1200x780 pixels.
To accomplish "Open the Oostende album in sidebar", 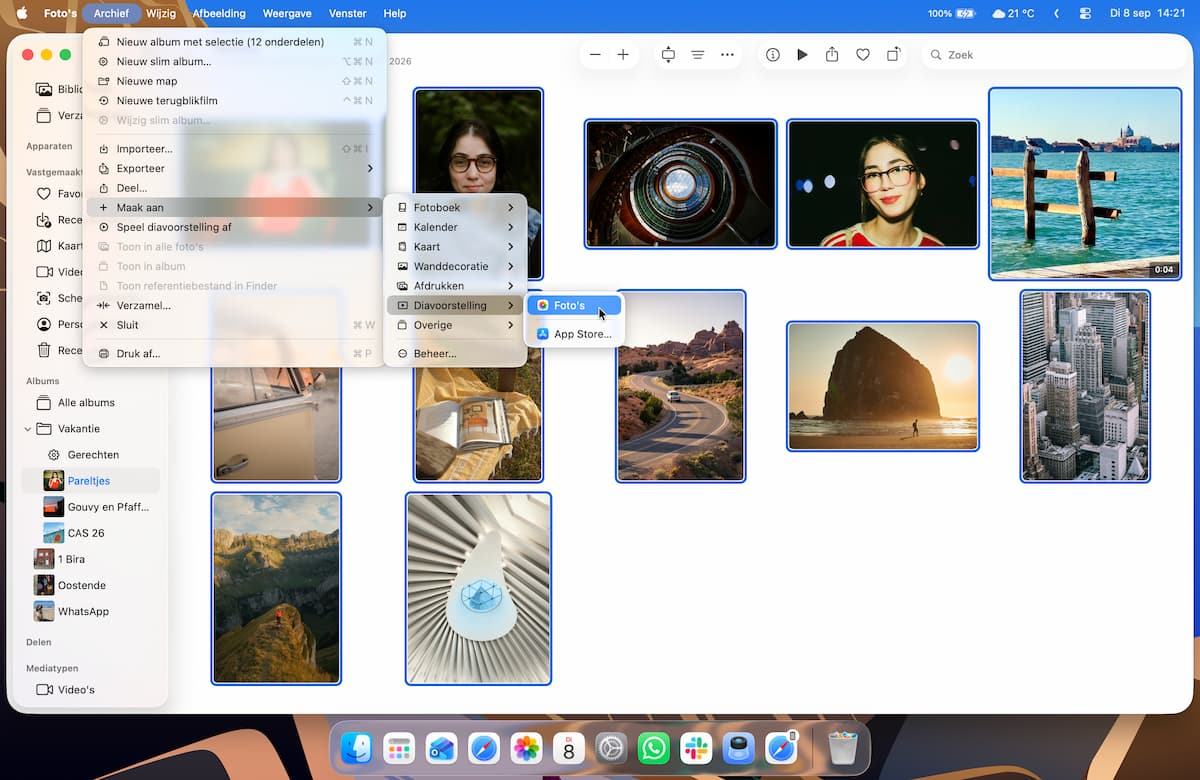I will (90, 585).
